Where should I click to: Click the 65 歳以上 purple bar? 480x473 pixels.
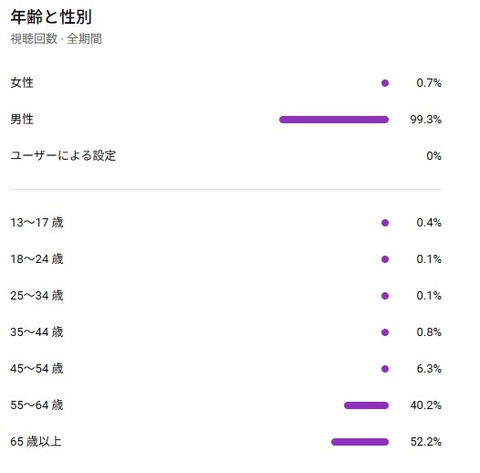point(360,442)
